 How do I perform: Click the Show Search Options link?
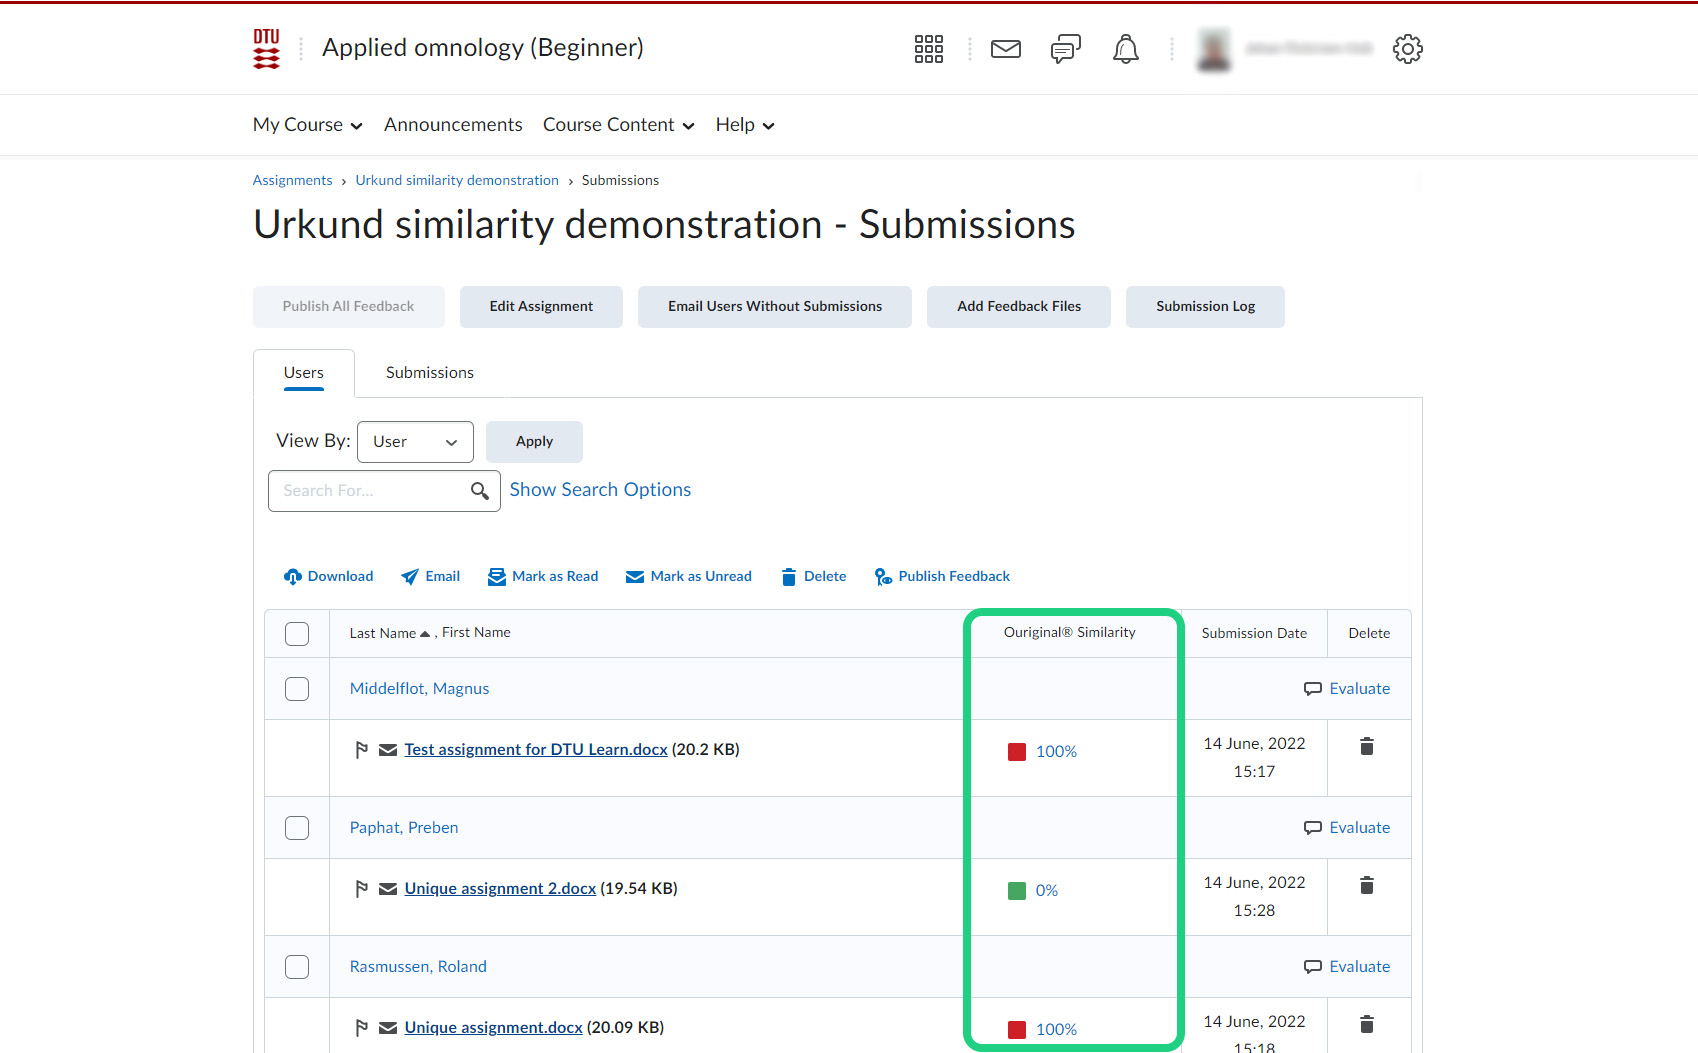tap(600, 490)
